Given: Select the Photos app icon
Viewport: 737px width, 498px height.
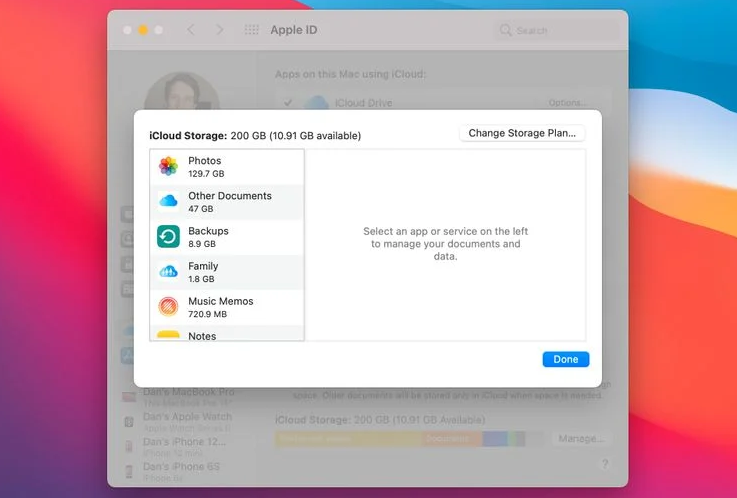Looking at the screenshot, I should point(168,167).
